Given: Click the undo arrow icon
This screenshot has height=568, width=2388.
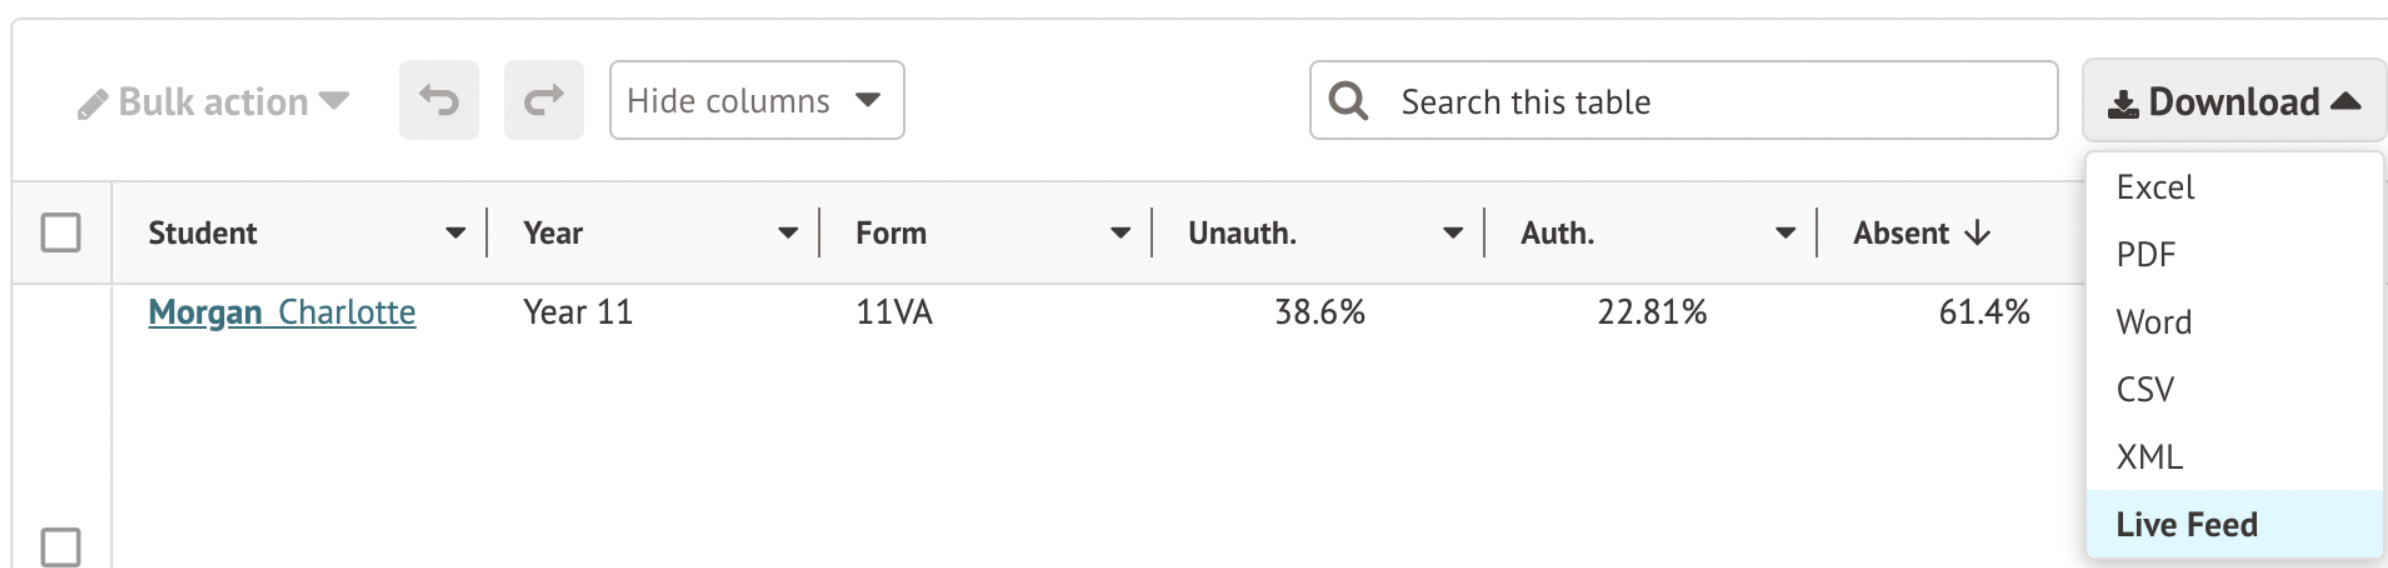Looking at the screenshot, I should (x=439, y=100).
